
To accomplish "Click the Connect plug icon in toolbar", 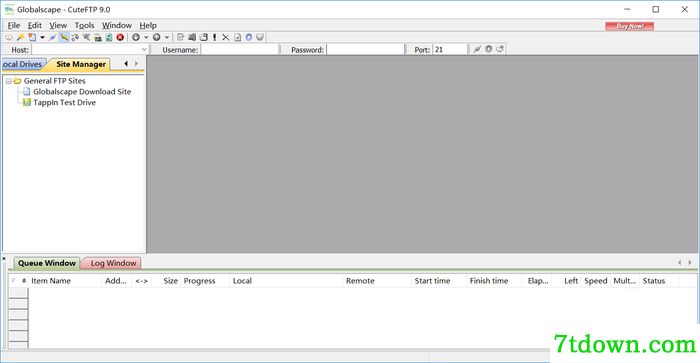I will pos(53,38).
